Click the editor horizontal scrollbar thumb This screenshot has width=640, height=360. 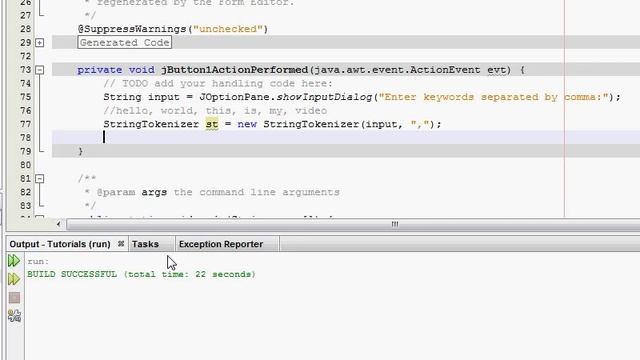click(394, 224)
